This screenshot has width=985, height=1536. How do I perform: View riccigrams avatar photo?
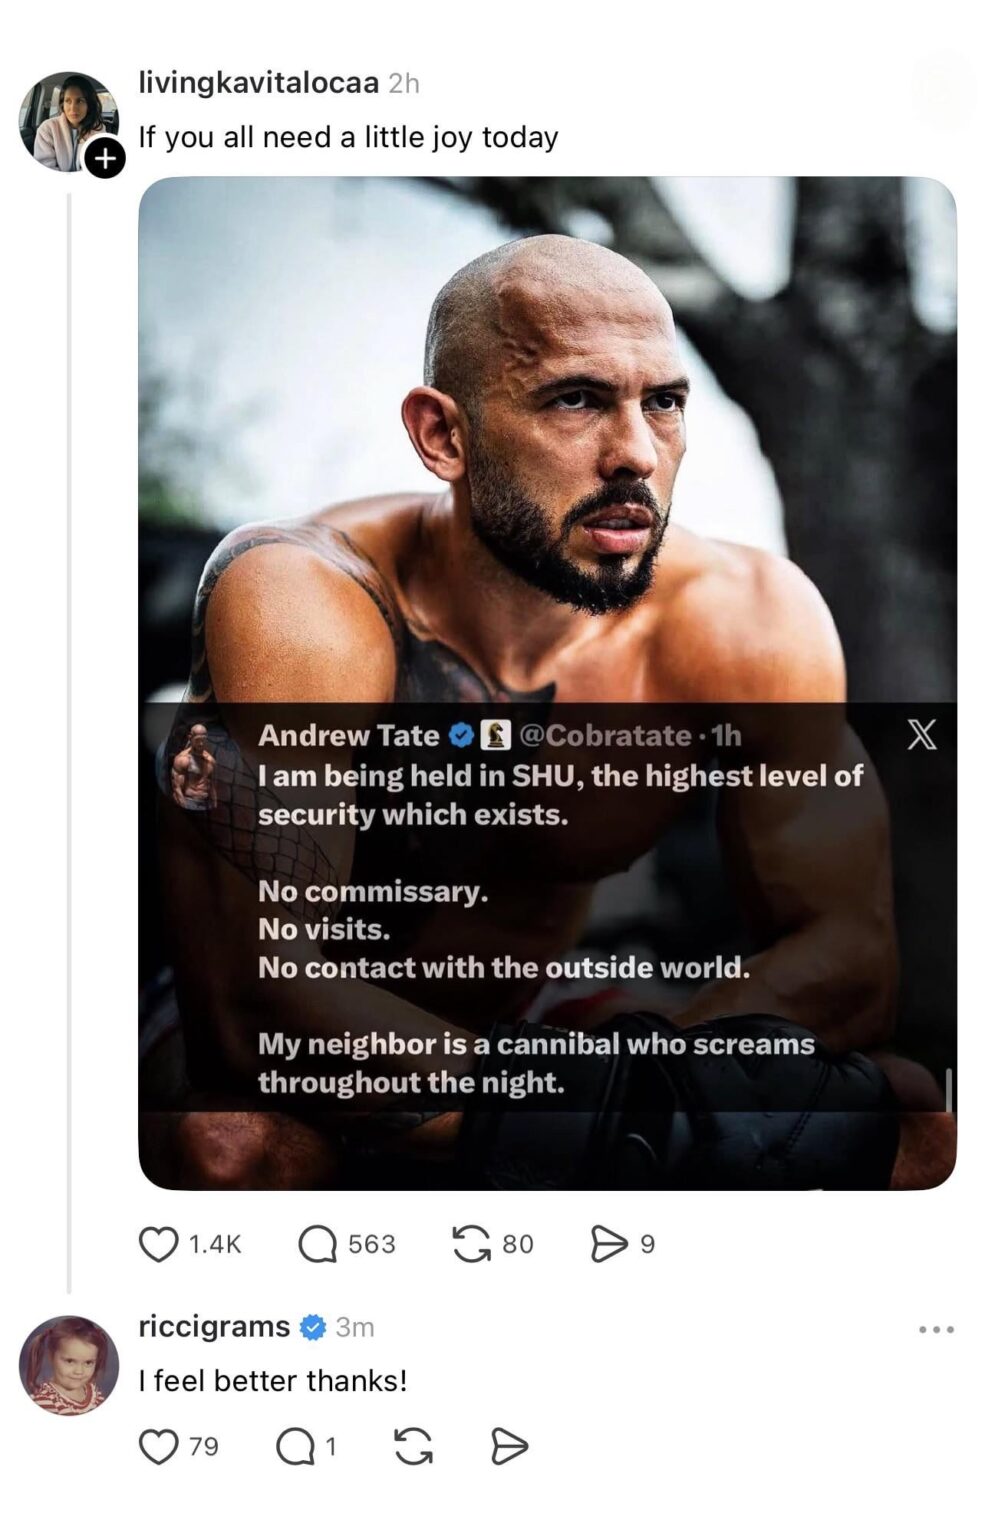tap(68, 1365)
